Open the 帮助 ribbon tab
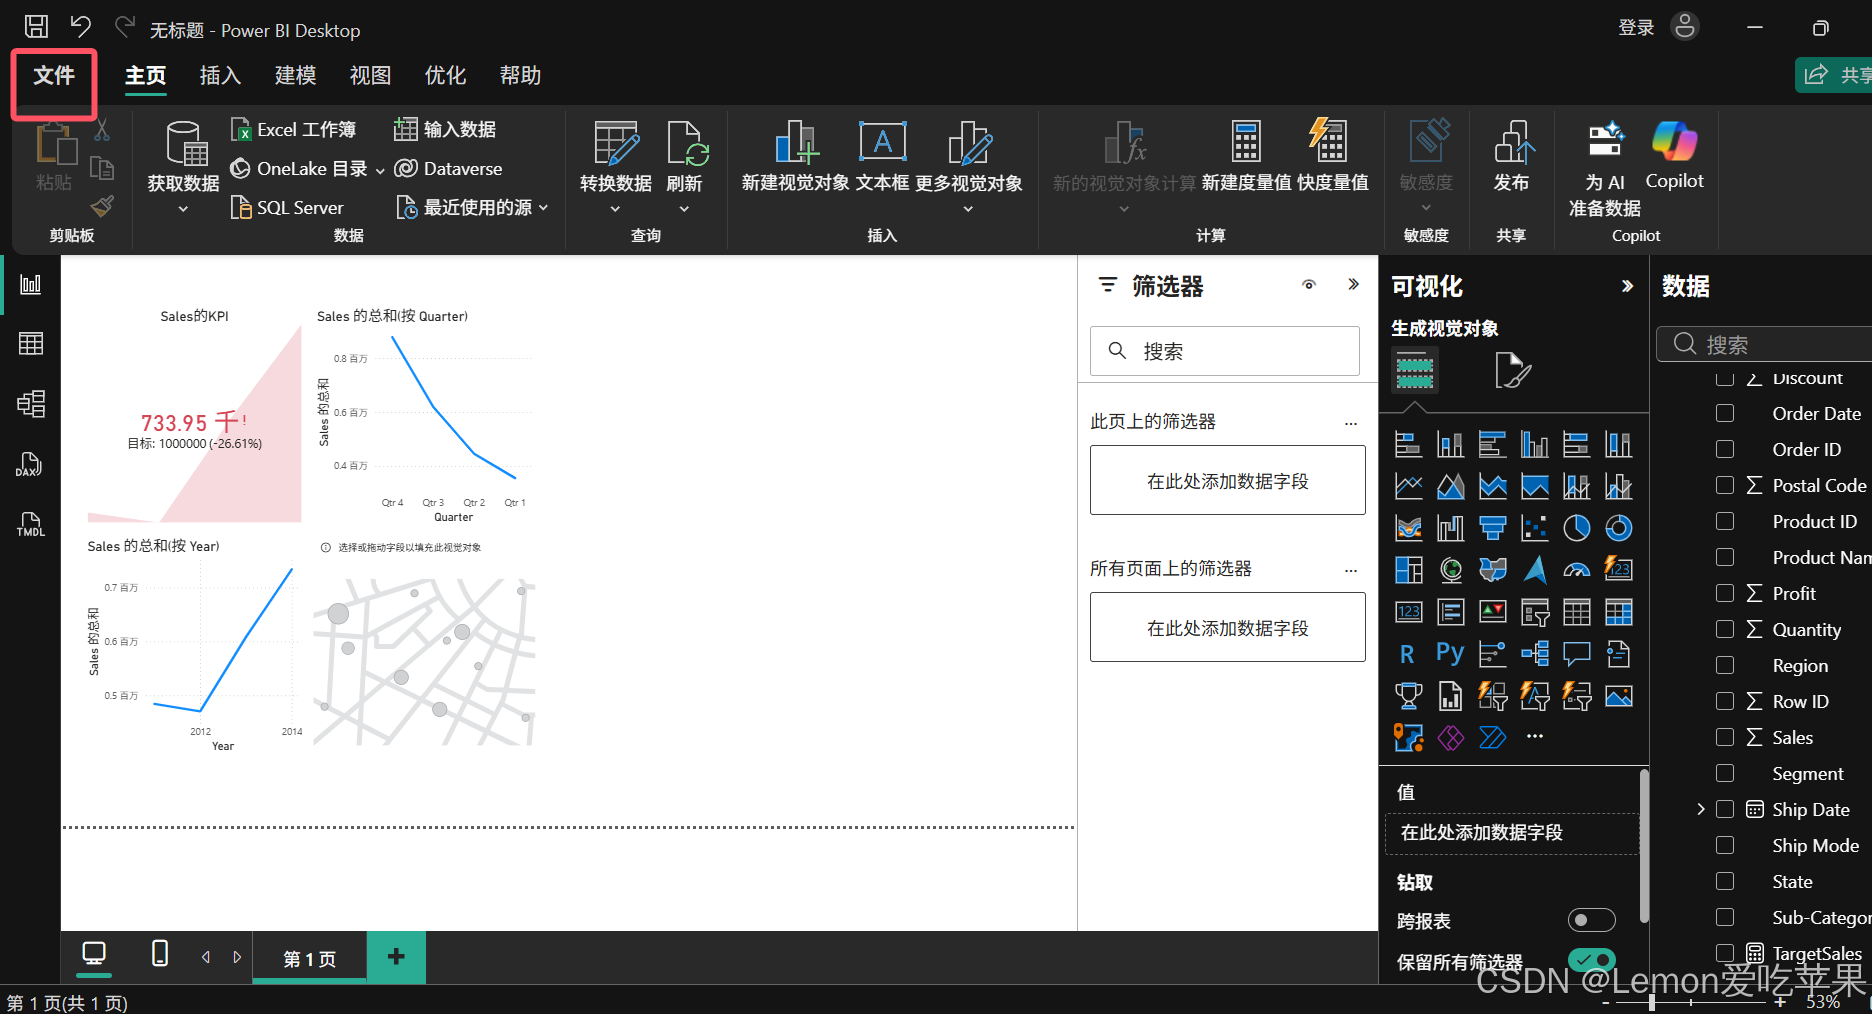The image size is (1872, 1014). (x=520, y=76)
